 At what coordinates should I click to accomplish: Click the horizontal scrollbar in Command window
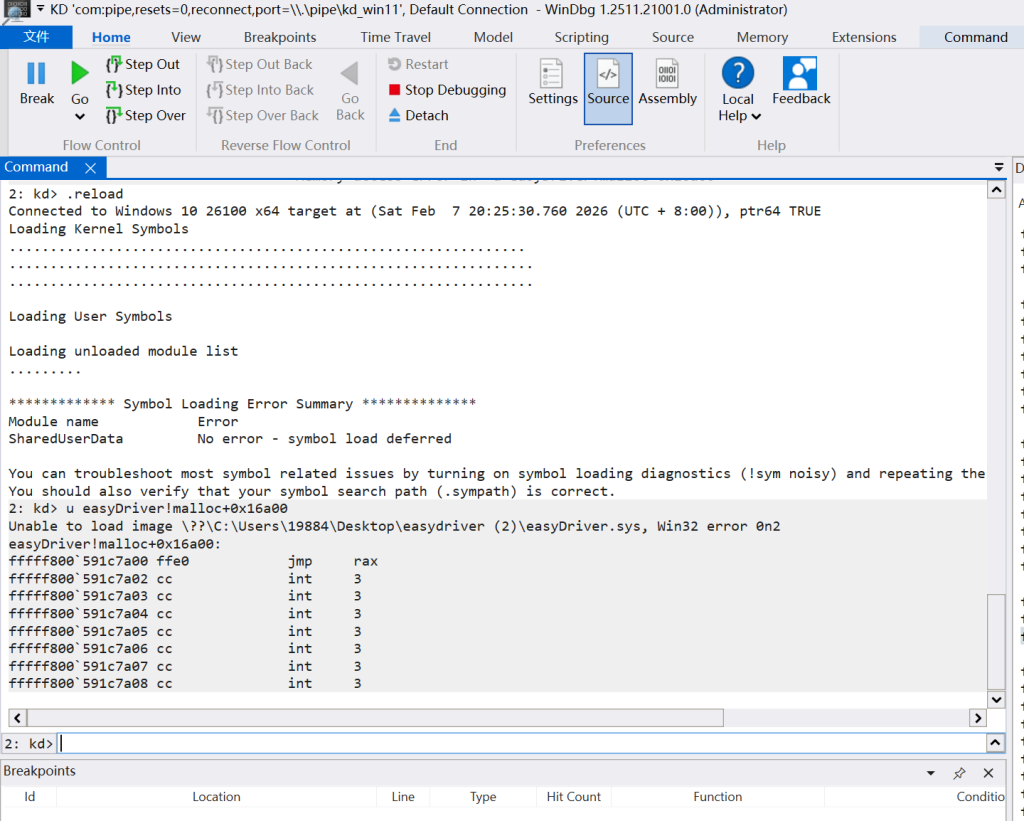coord(375,718)
